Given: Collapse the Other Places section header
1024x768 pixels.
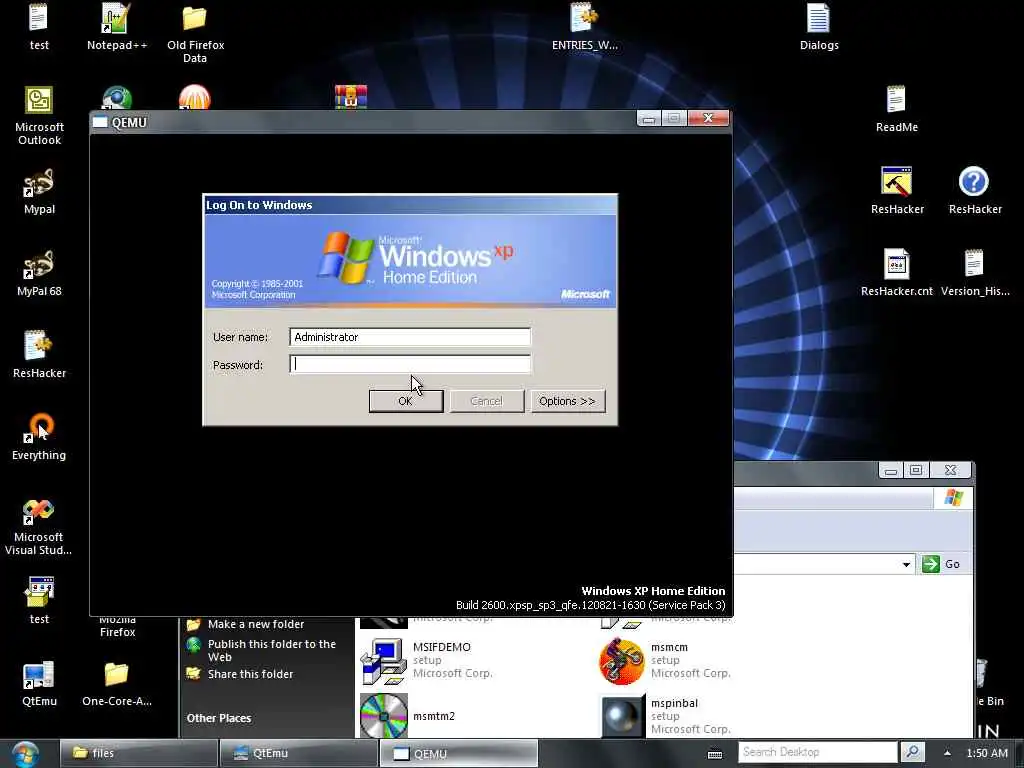Looking at the screenshot, I should (219, 718).
